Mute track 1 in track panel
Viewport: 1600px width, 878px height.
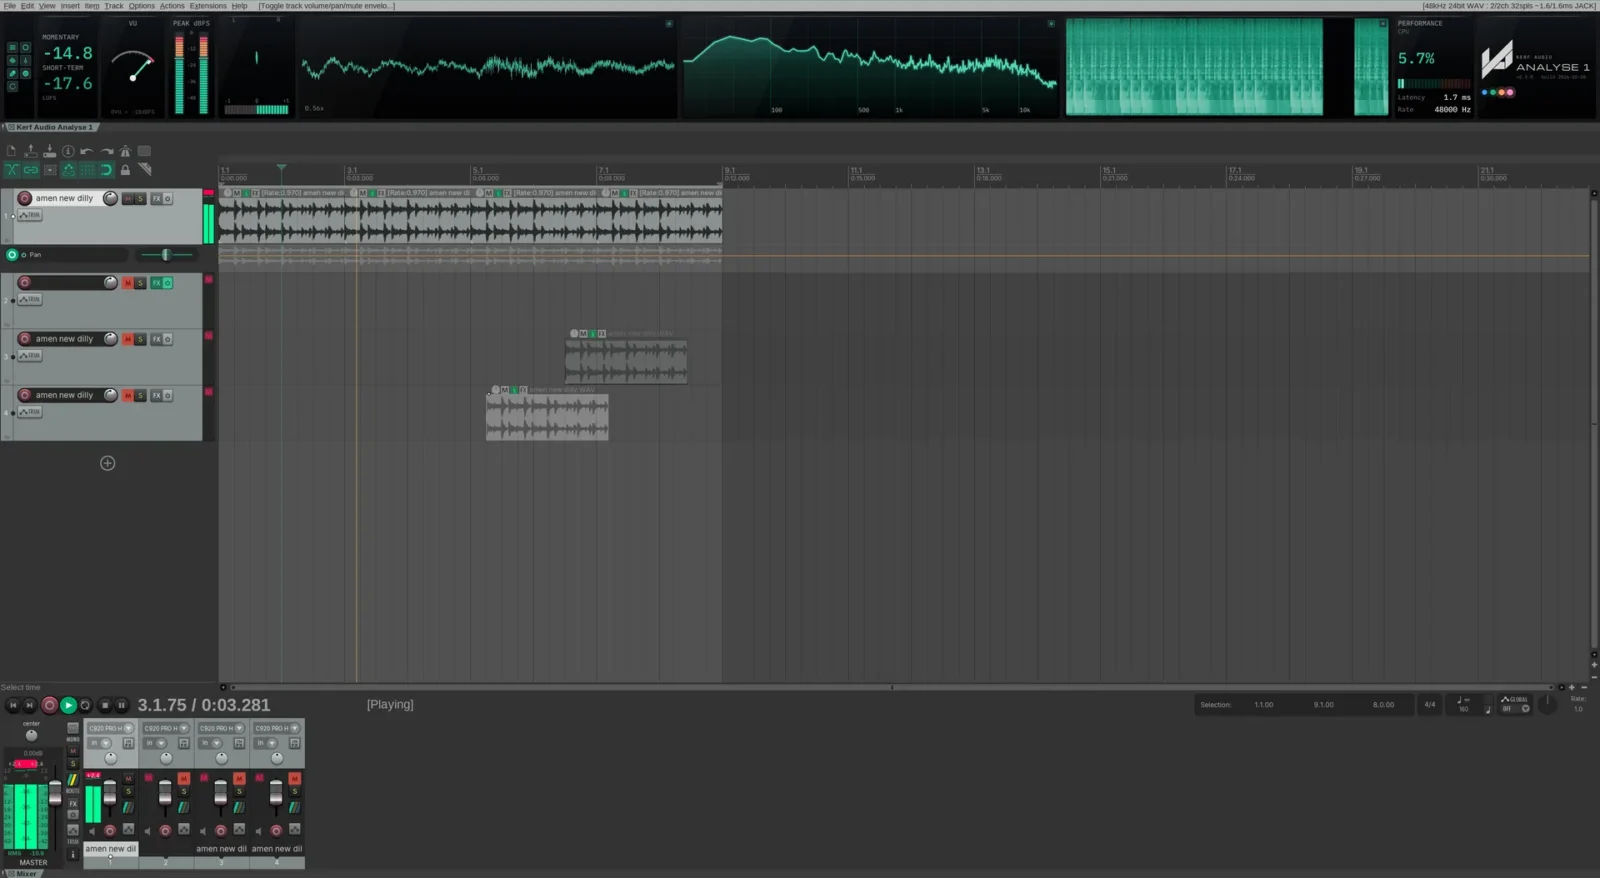point(128,199)
